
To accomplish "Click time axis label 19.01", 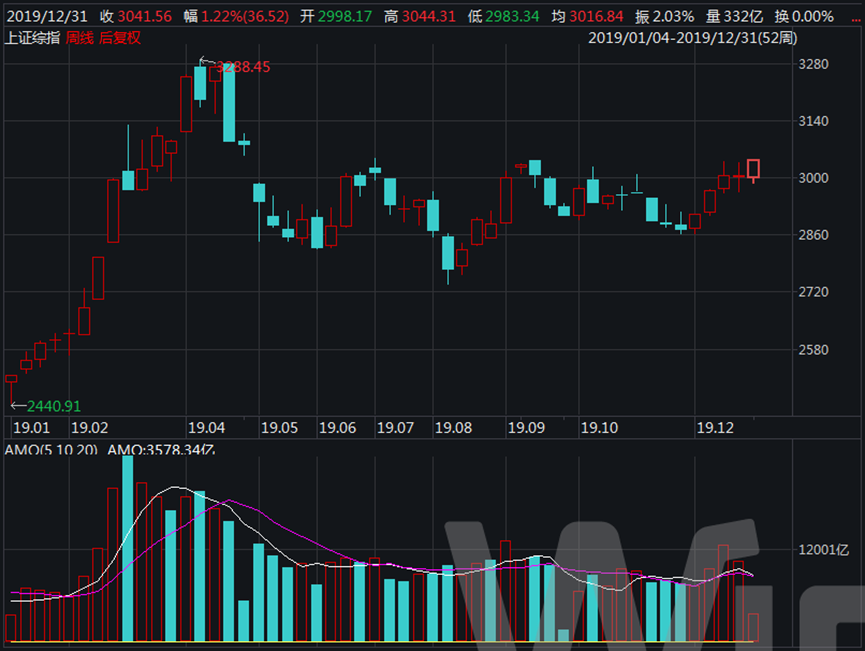I will click(x=31, y=428).
